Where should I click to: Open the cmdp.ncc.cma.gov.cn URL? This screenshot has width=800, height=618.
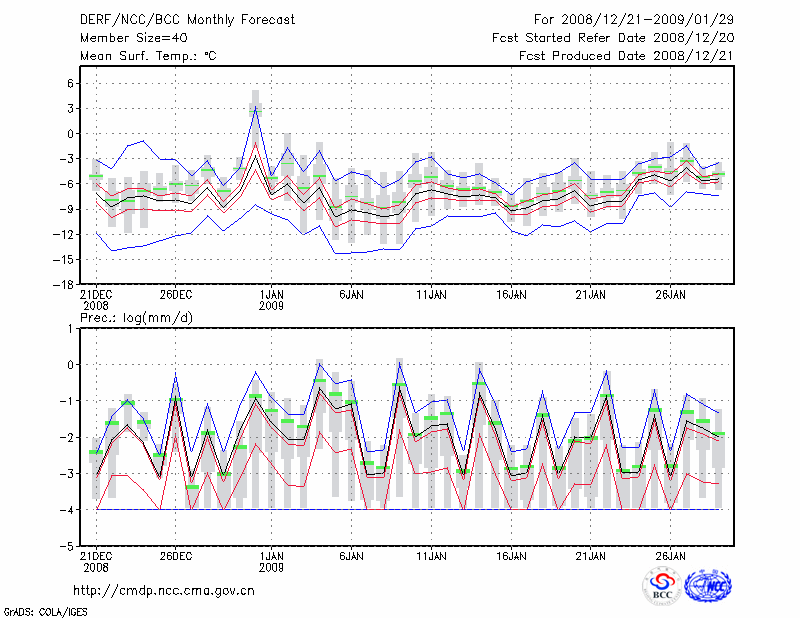coord(164,591)
